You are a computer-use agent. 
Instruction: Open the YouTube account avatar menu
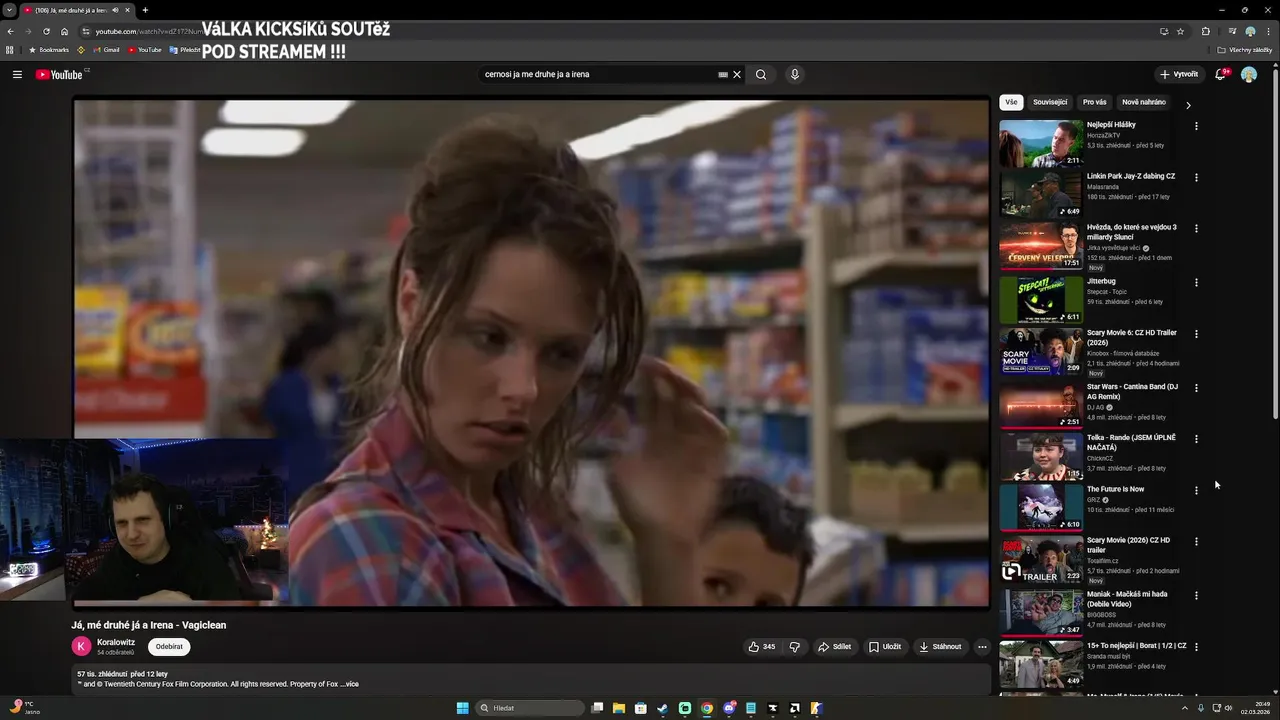tap(1249, 74)
